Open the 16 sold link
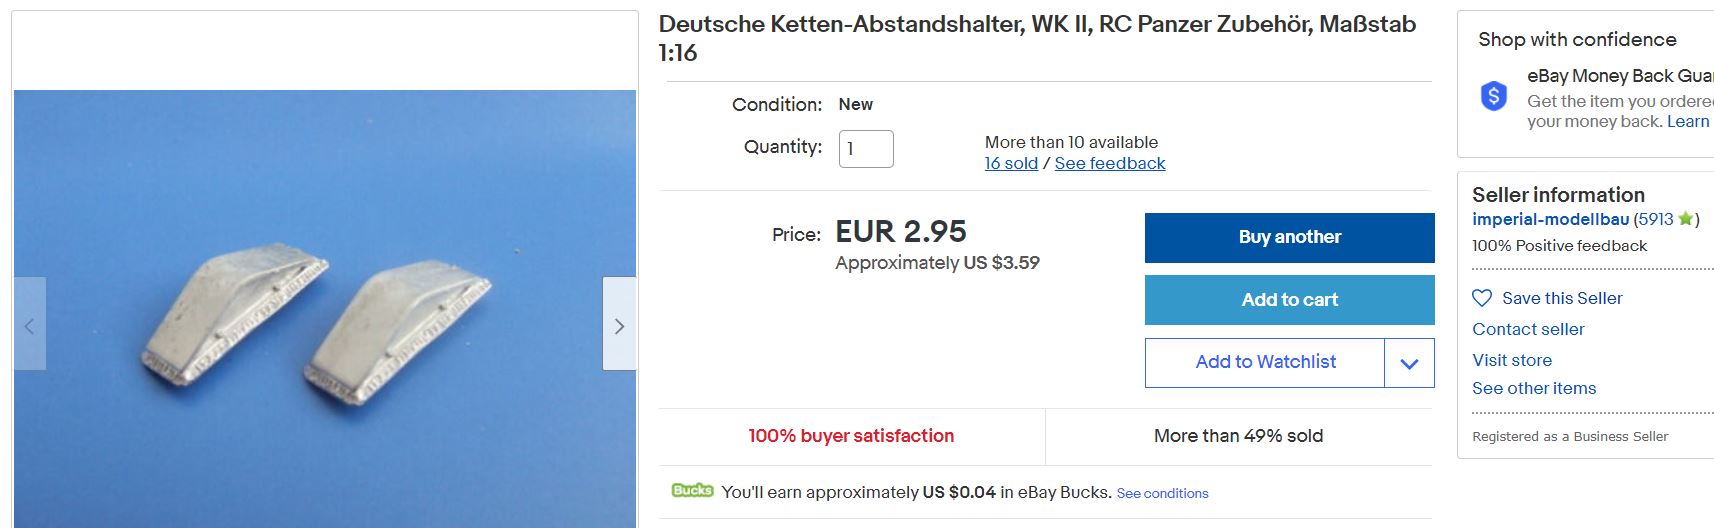 click(x=1011, y=163)
